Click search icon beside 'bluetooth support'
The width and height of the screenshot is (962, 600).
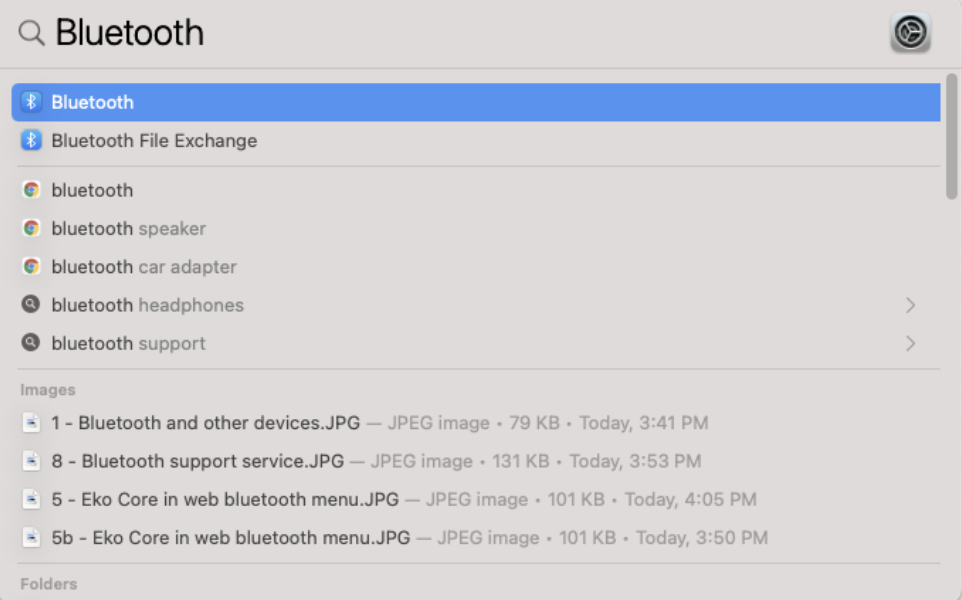31,342
